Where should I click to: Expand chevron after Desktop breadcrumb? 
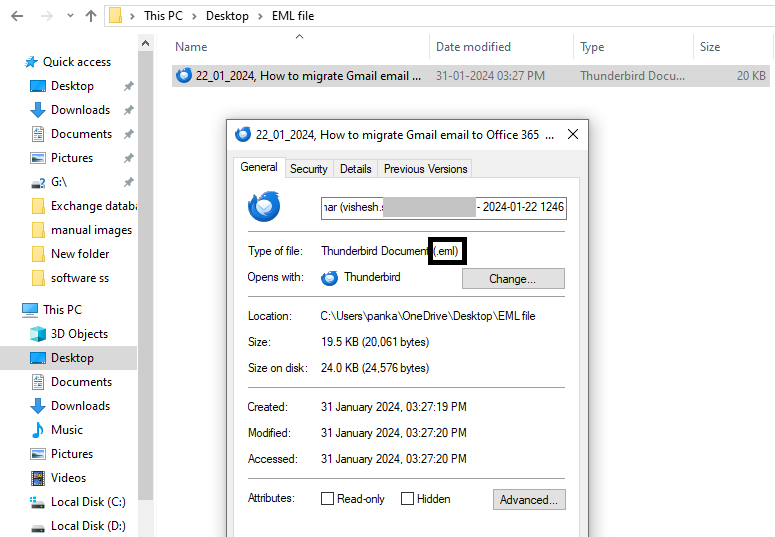pyautogui.click(x=260, y=16)
